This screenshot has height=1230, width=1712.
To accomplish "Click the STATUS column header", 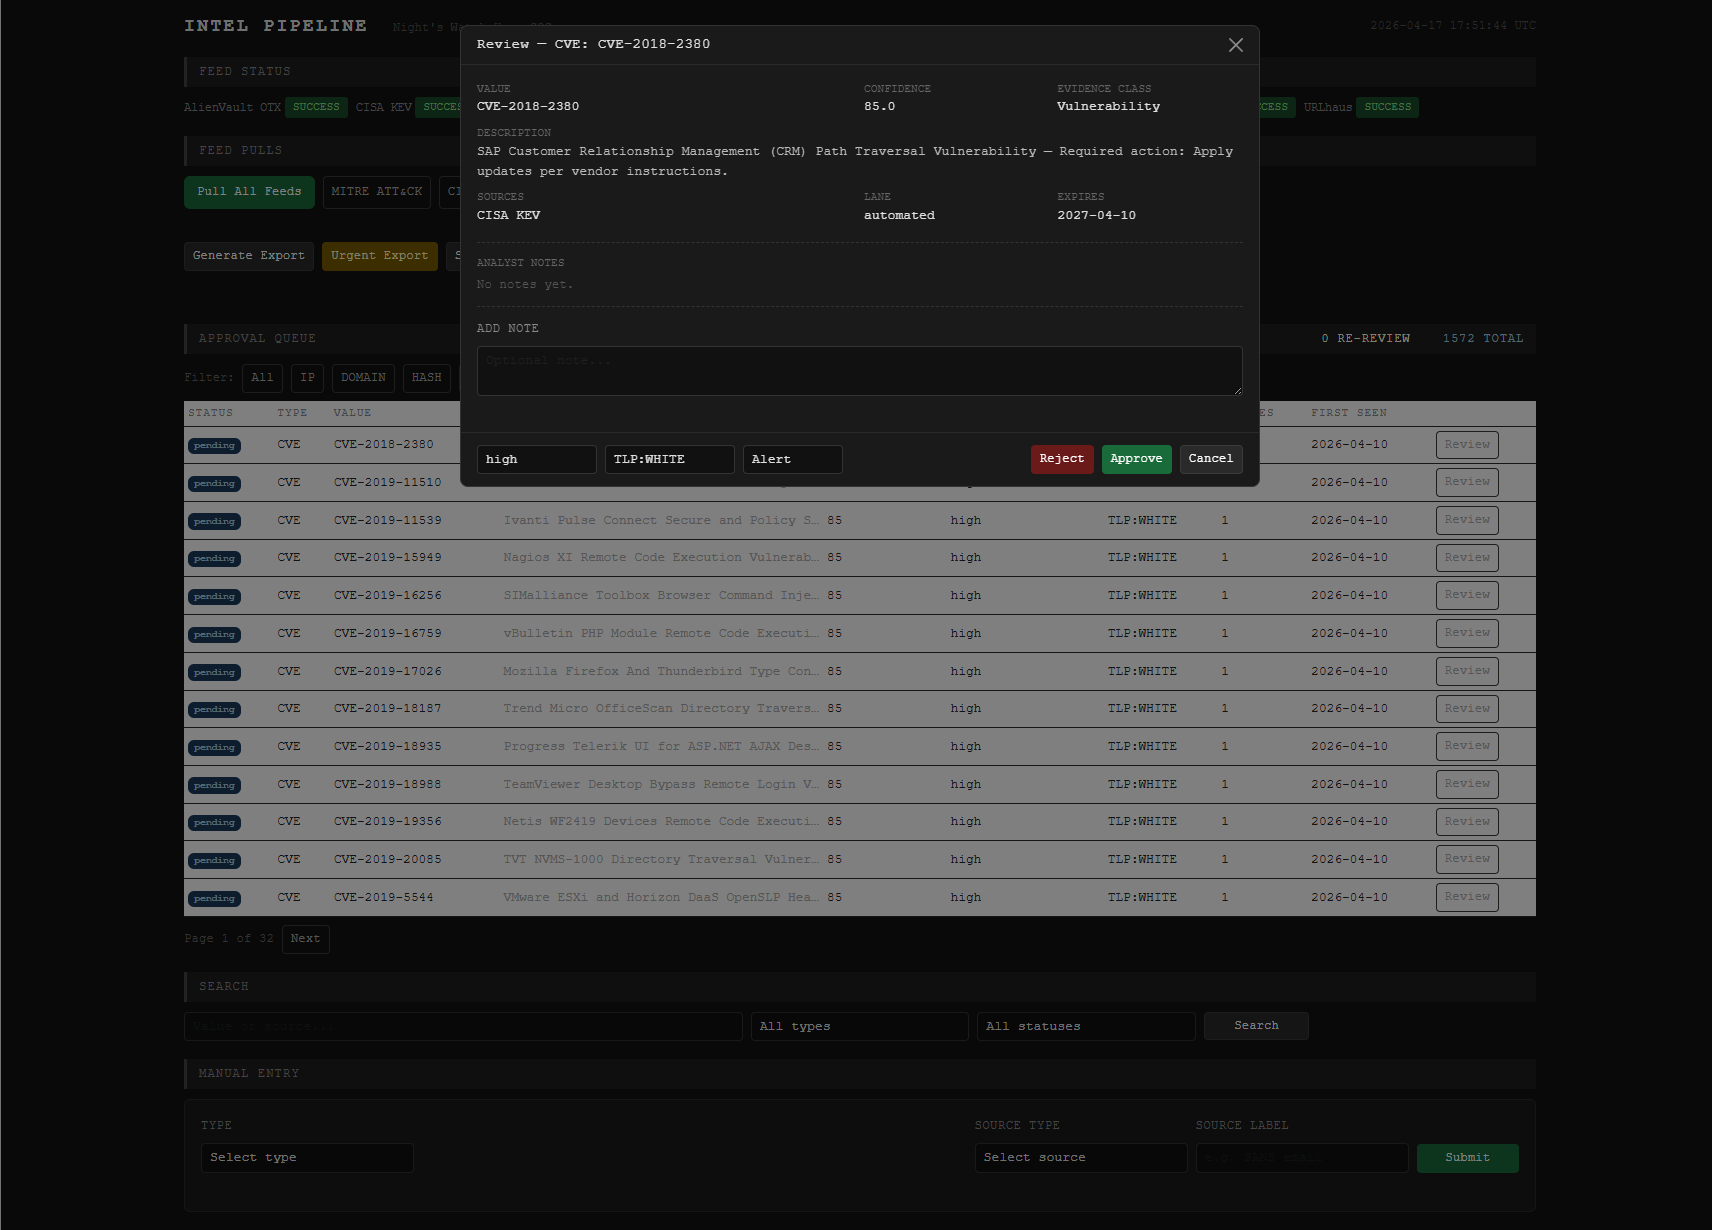I will (211, 413).
